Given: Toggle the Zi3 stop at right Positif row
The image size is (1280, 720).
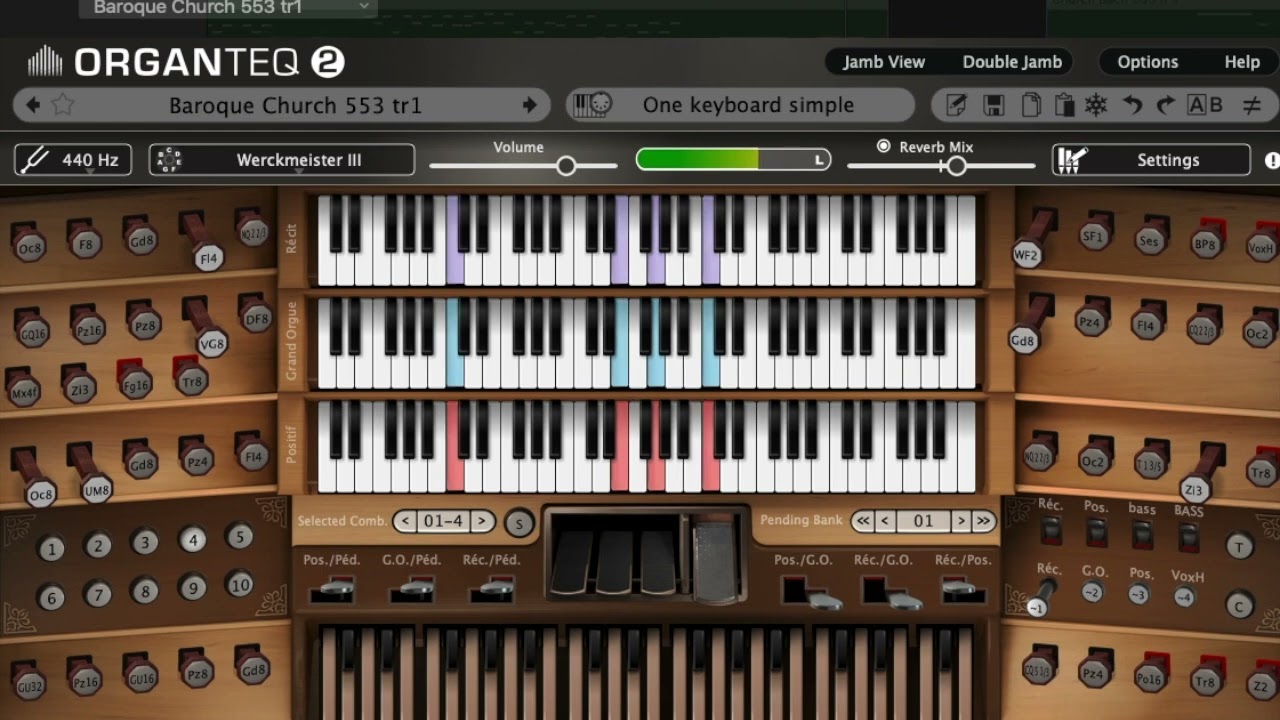Looking at the screenshot, I should point(1193,490).
